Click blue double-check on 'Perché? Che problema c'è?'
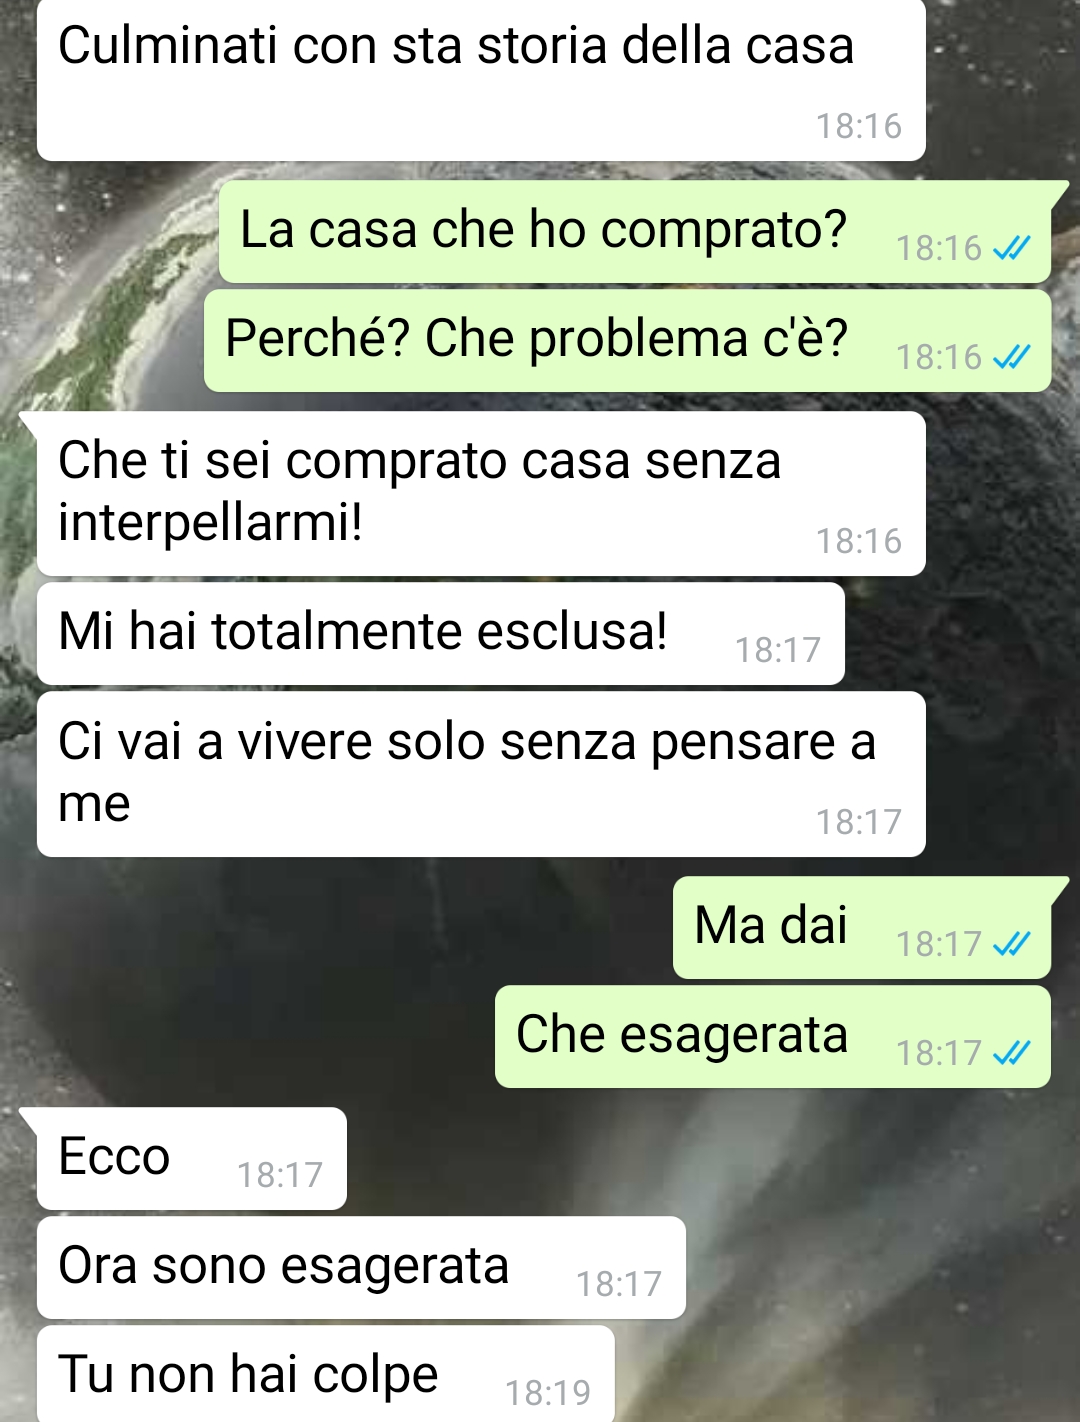 1011,356
